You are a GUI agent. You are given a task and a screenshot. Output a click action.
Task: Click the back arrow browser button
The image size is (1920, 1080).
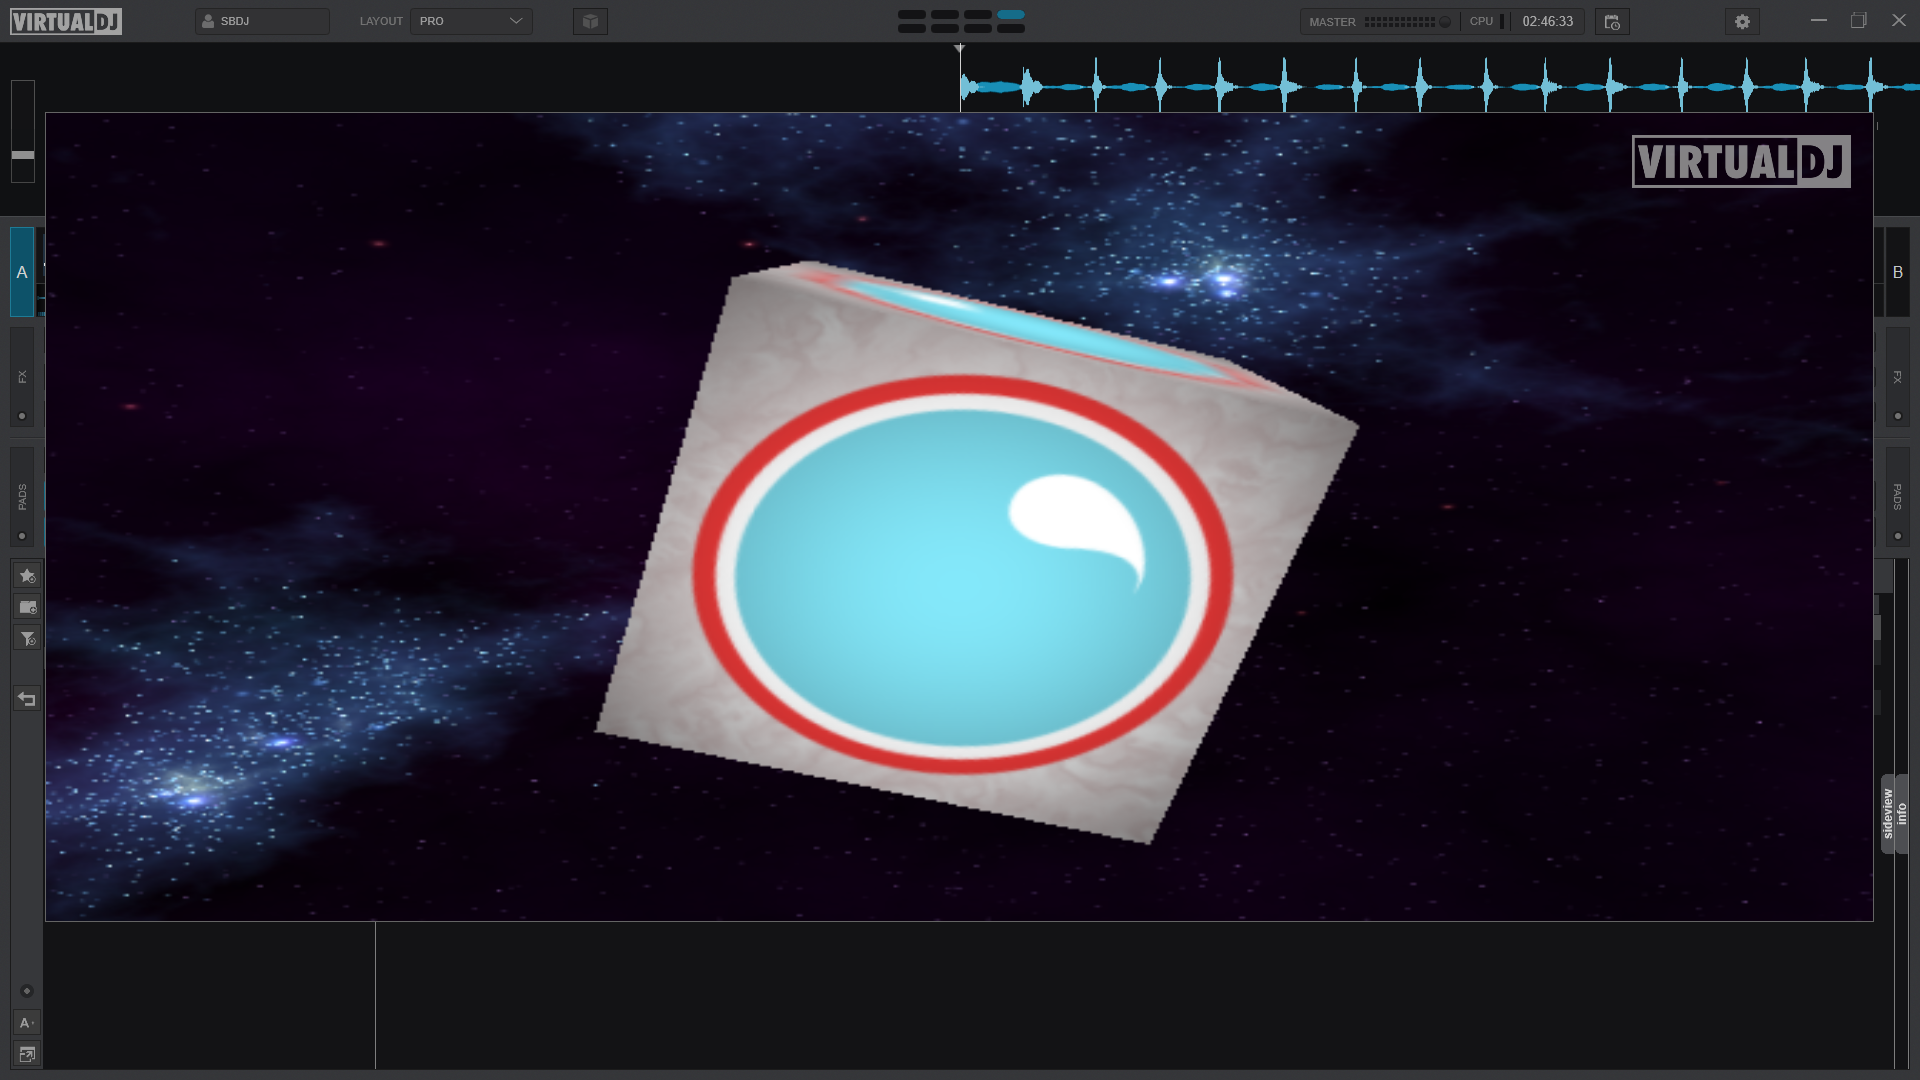point(27,699)
